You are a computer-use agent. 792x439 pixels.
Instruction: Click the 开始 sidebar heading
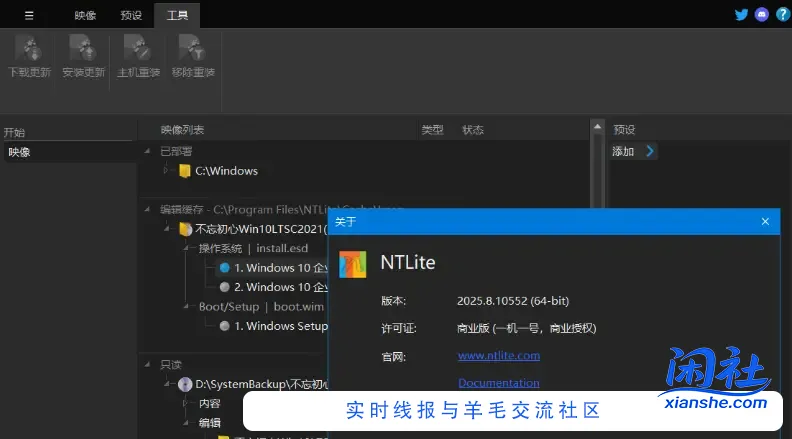point(14,132)
